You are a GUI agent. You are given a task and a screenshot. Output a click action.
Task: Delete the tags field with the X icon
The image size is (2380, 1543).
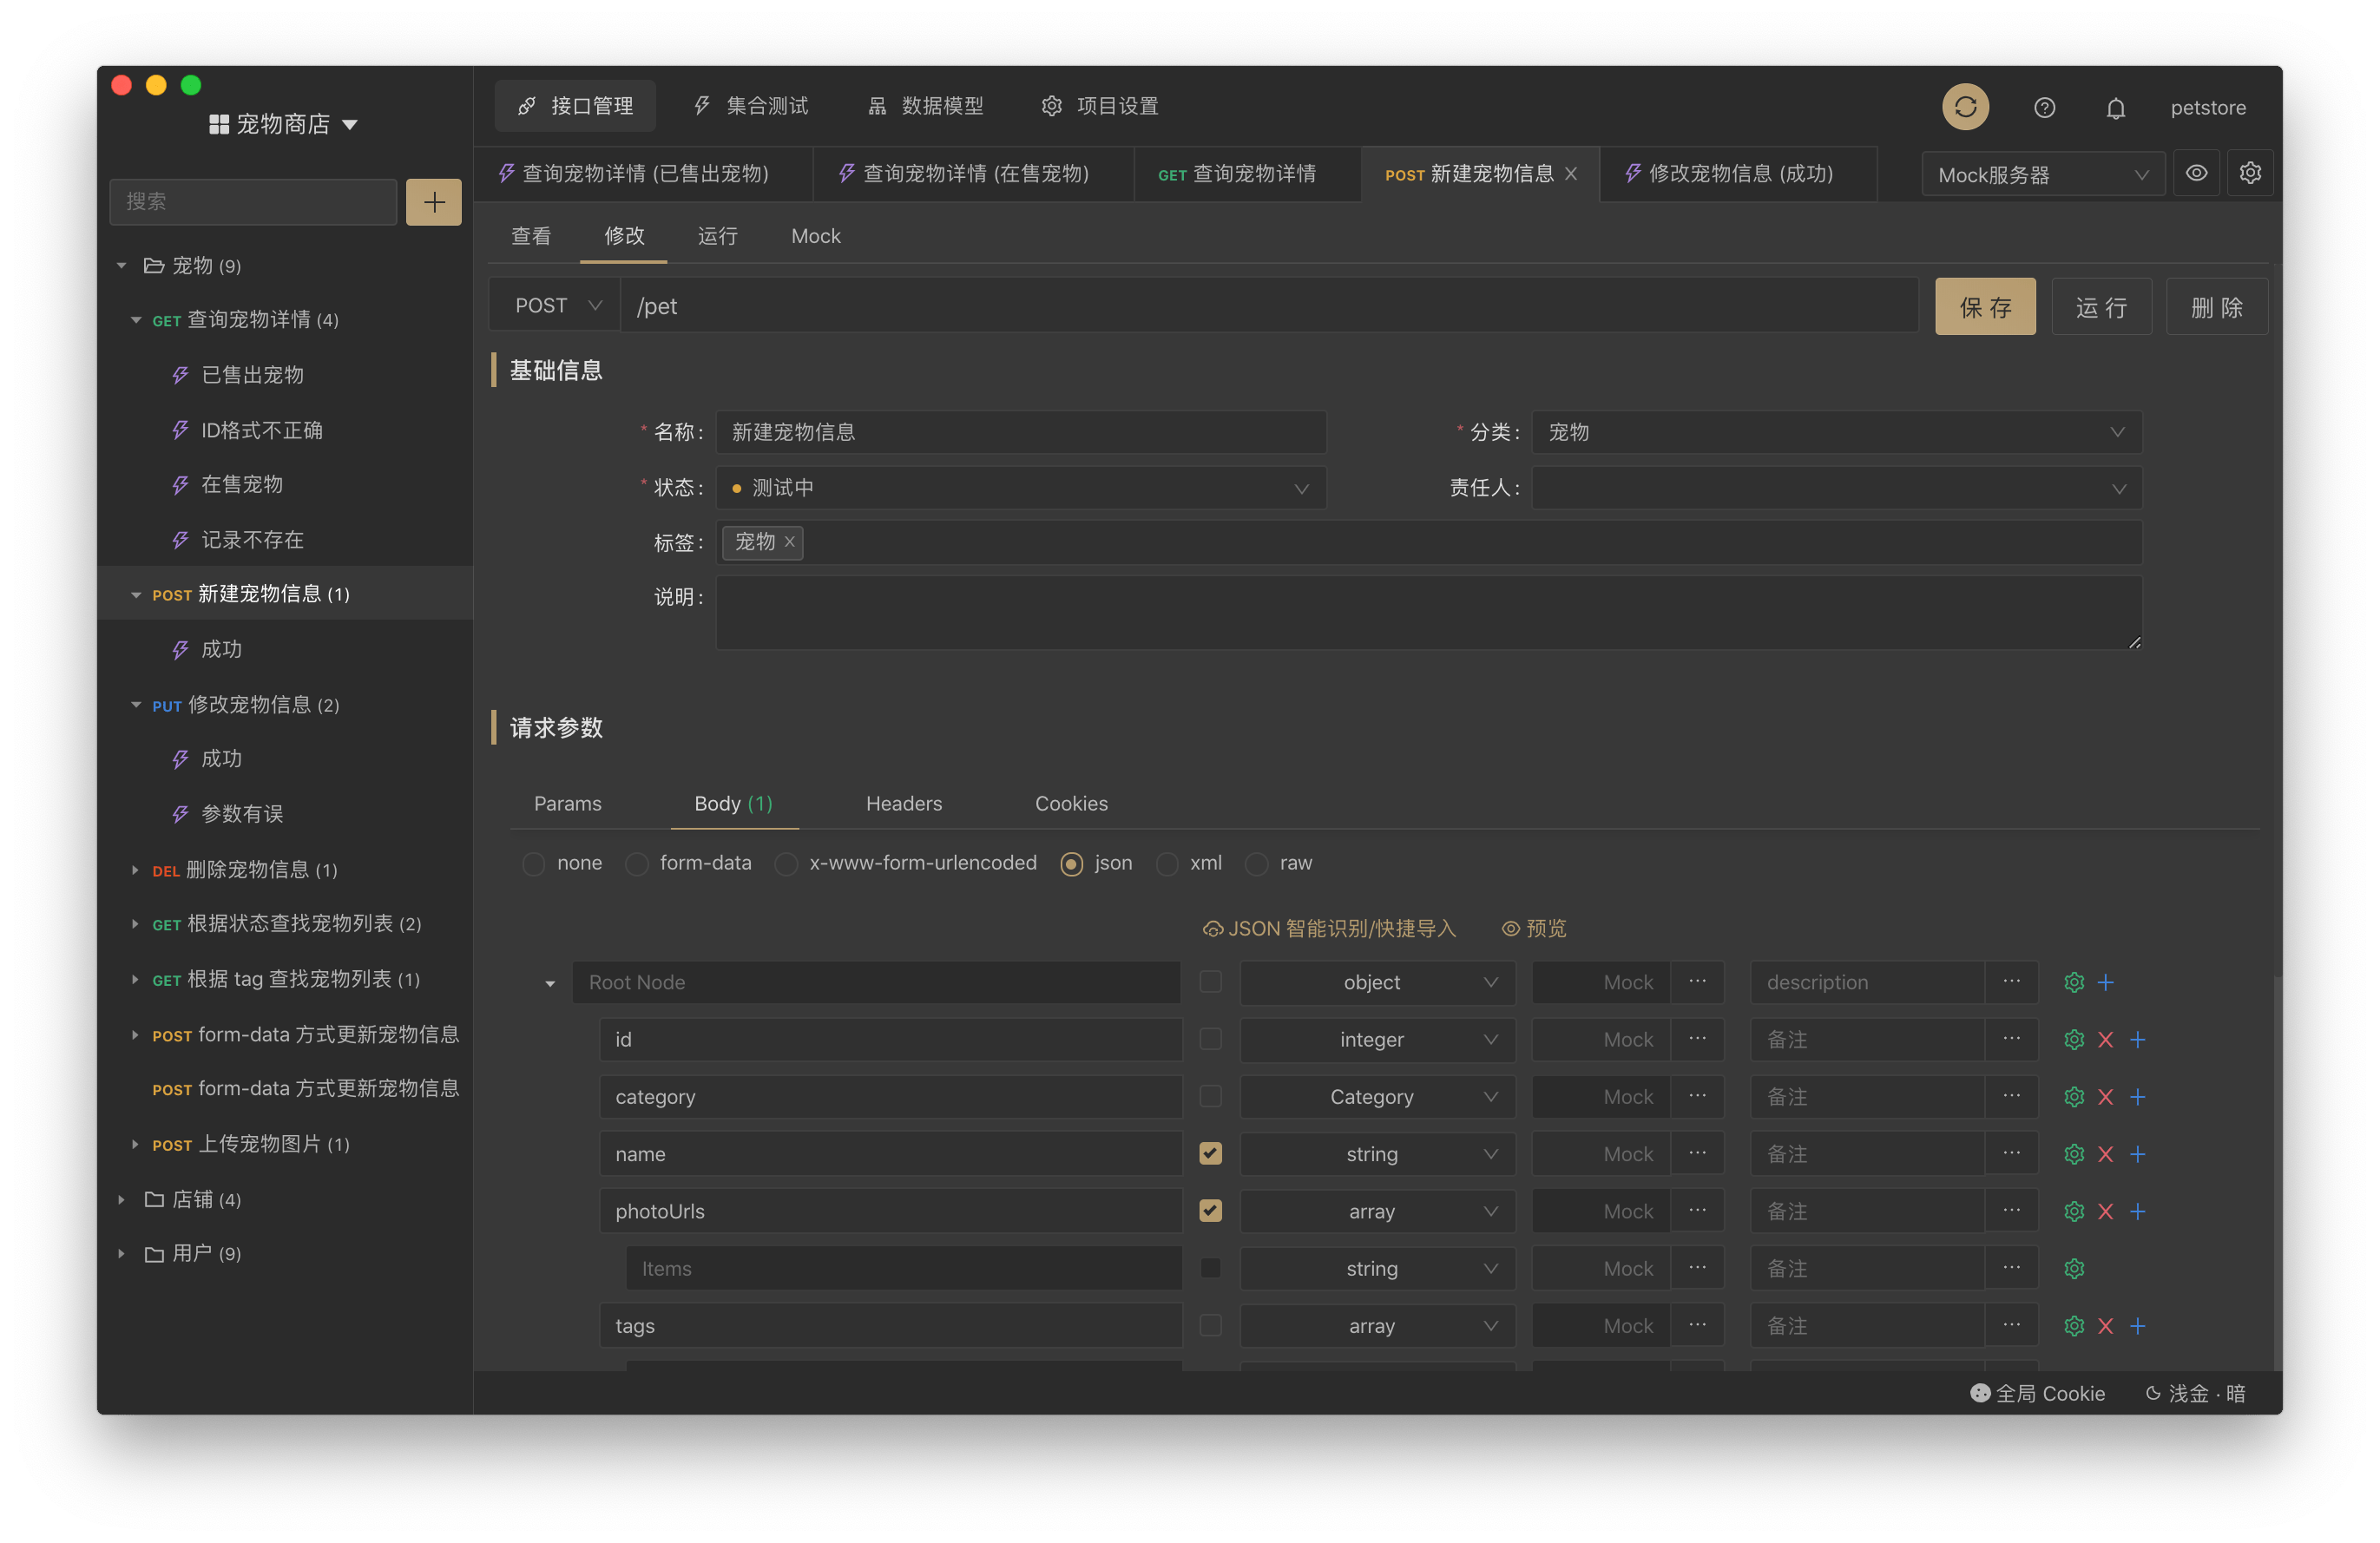pyautogui.click(x=2106, y=1325)
